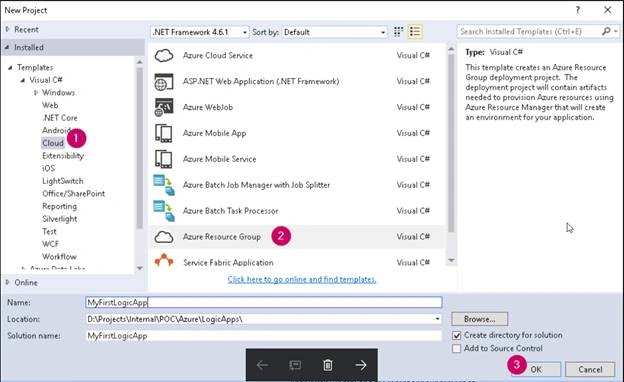Screen dimensions: 624x382
Task: Click the project Name input field
Action: pos(264,302)
